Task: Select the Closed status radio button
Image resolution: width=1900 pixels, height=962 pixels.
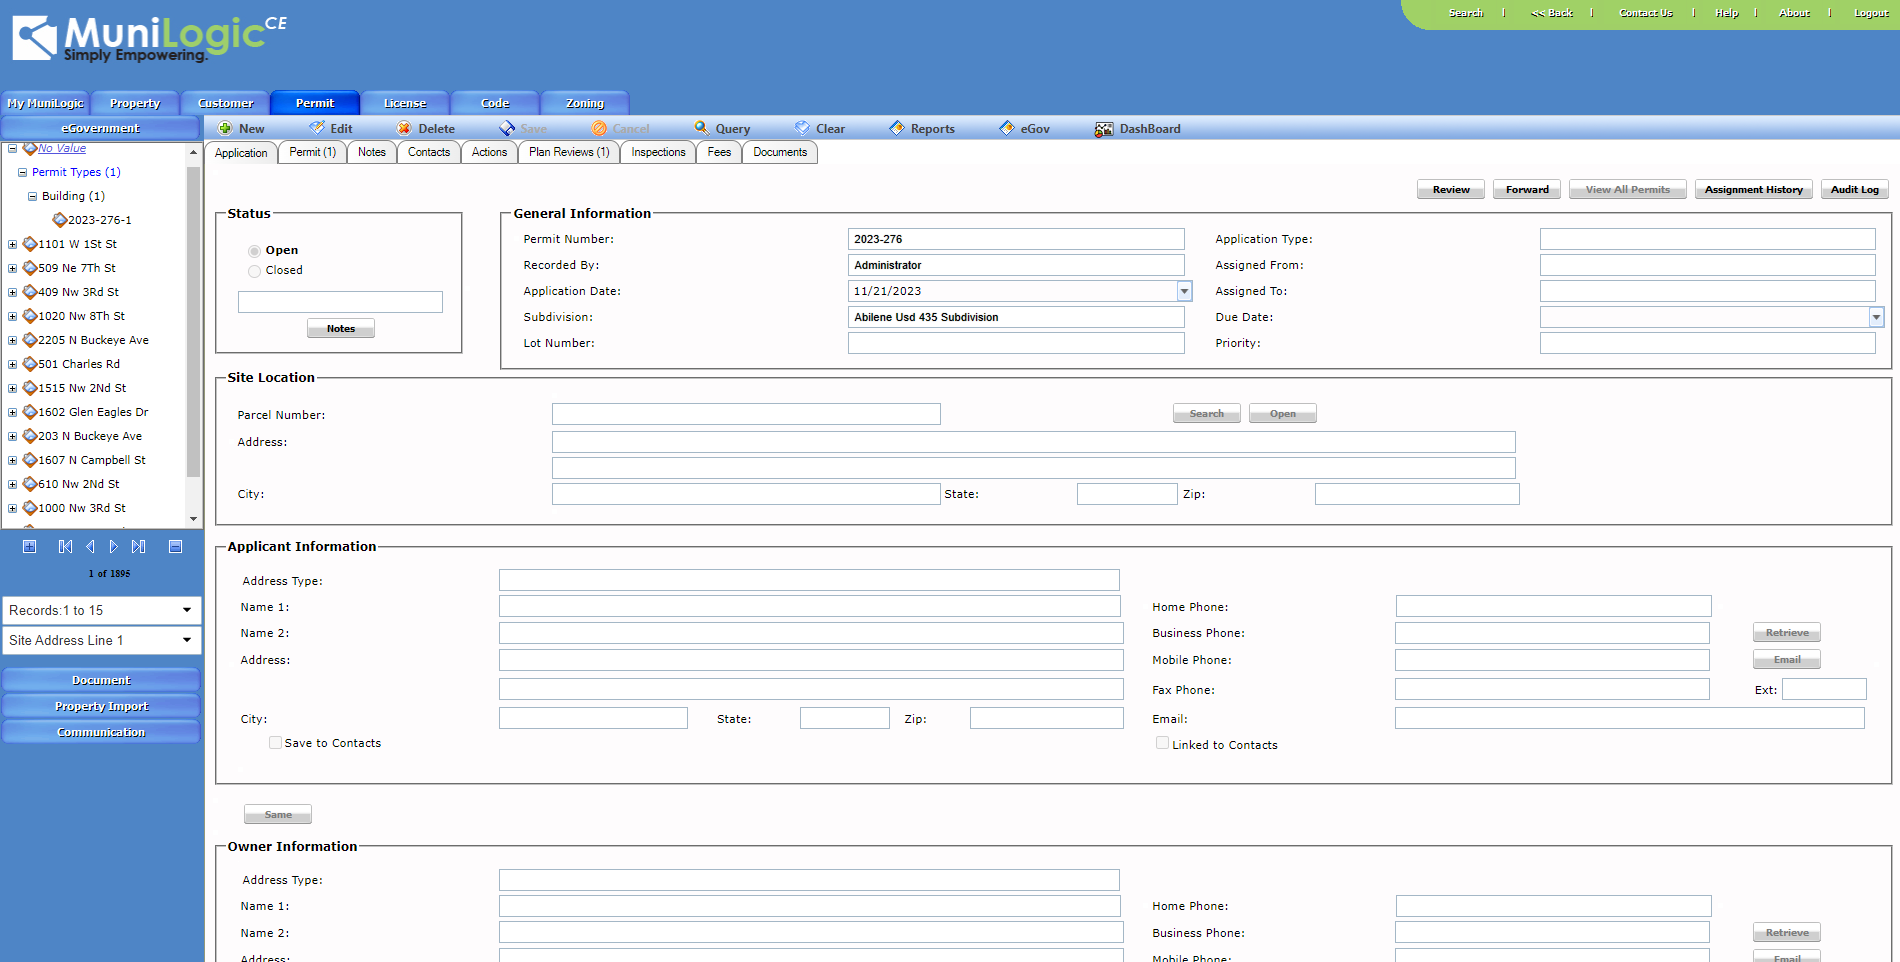Action: click(255, 271)
